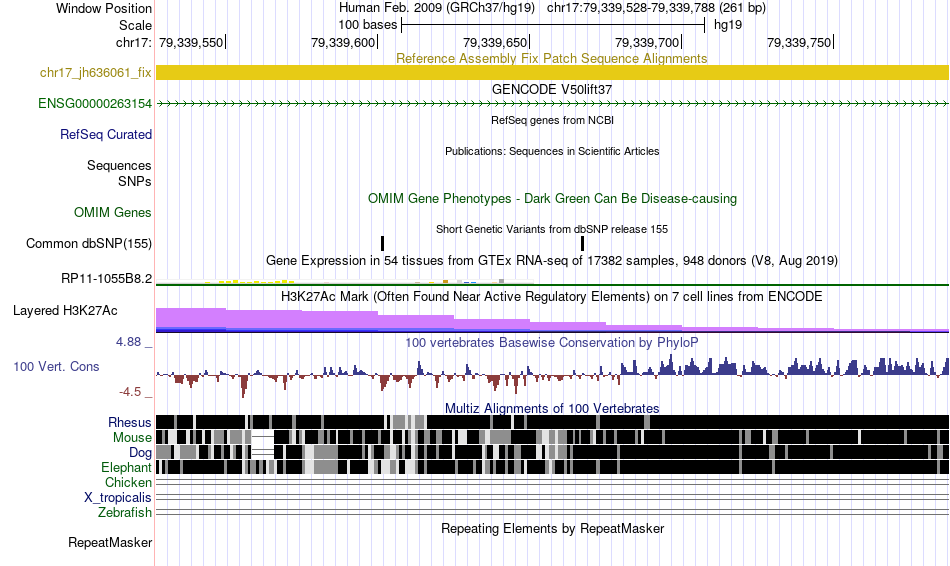The height and width of the screenshot is (566, 950).
Task: Click the Common dbSNP(155) track label
Action: pyautogui.click(x=88, y=244)
